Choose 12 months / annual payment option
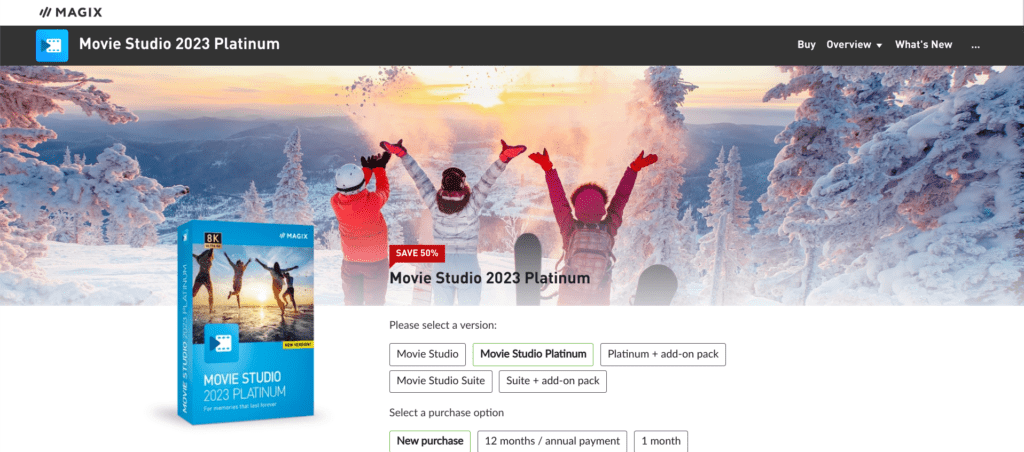This screenshot has width=1024, height=452. click(x=552, y=441)
